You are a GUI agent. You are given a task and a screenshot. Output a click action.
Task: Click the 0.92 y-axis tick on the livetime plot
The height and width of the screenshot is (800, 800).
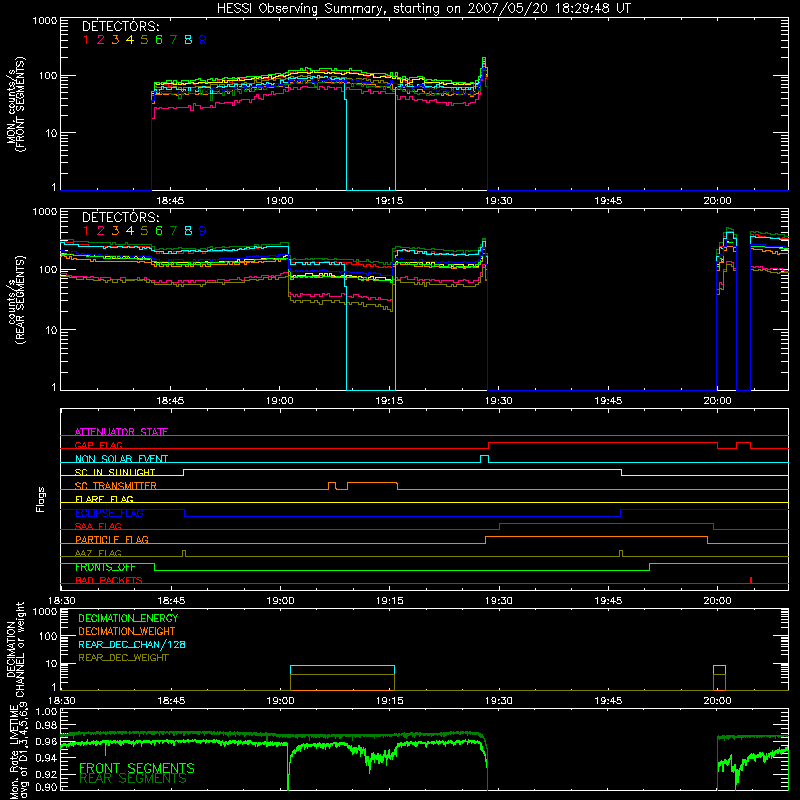[46, 774]
